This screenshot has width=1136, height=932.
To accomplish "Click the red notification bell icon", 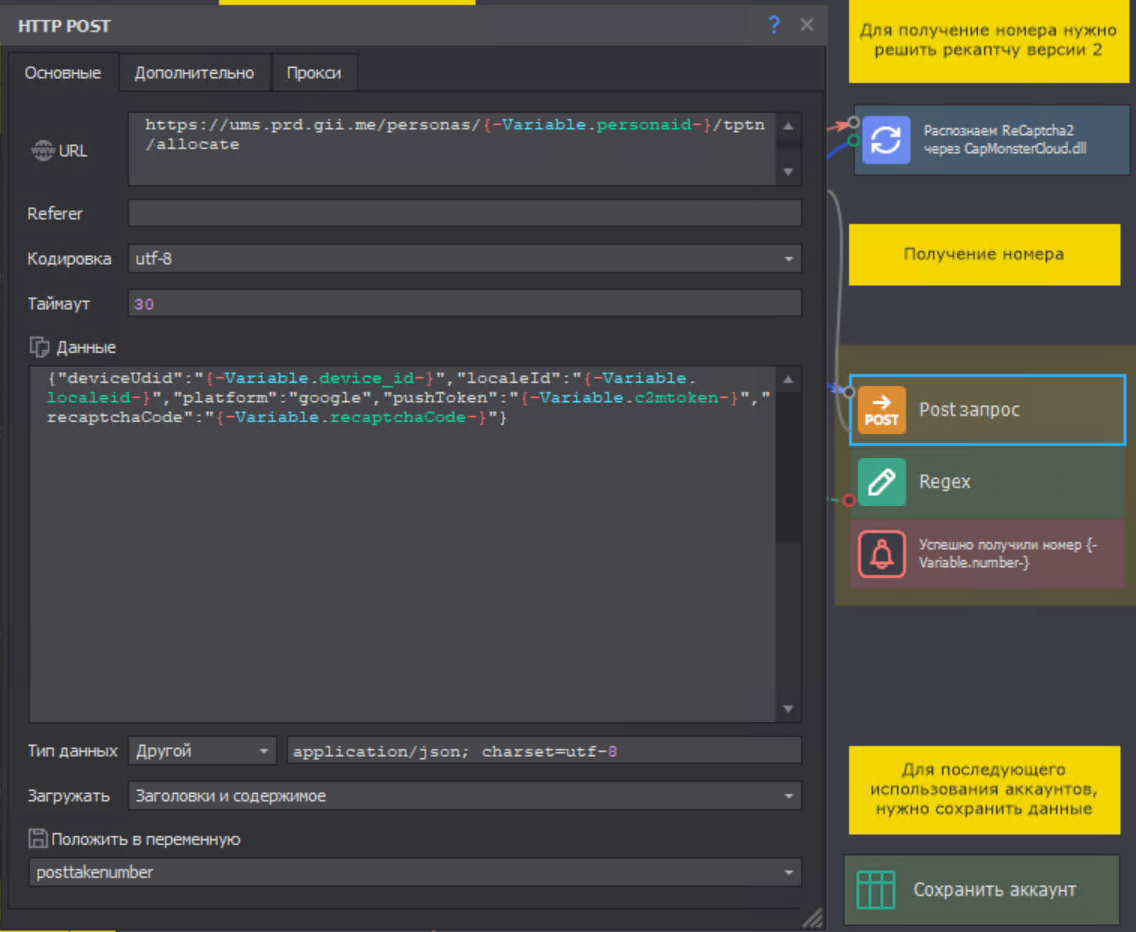I will point(881,554).
